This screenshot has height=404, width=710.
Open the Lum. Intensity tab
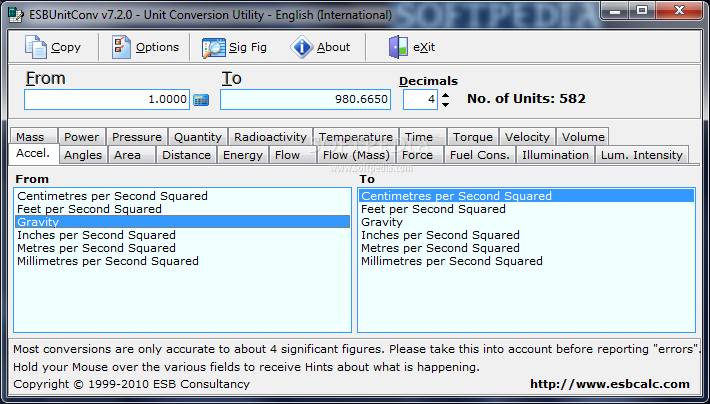tap(642, 155)
